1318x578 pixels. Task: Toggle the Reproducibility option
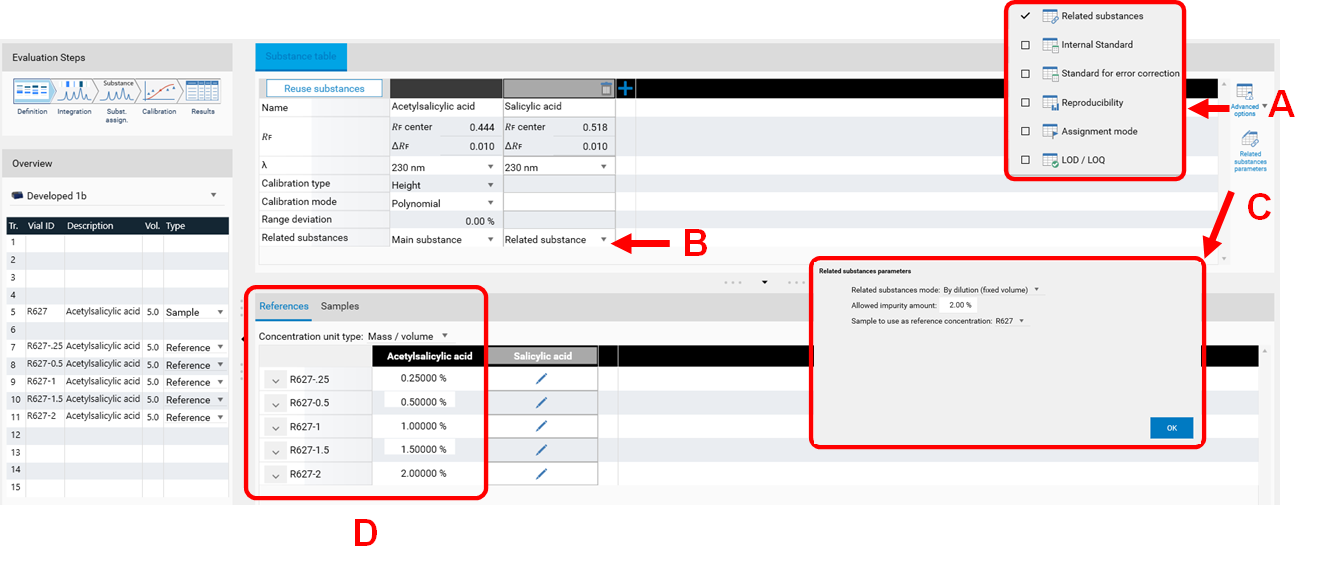point(1025,103)
